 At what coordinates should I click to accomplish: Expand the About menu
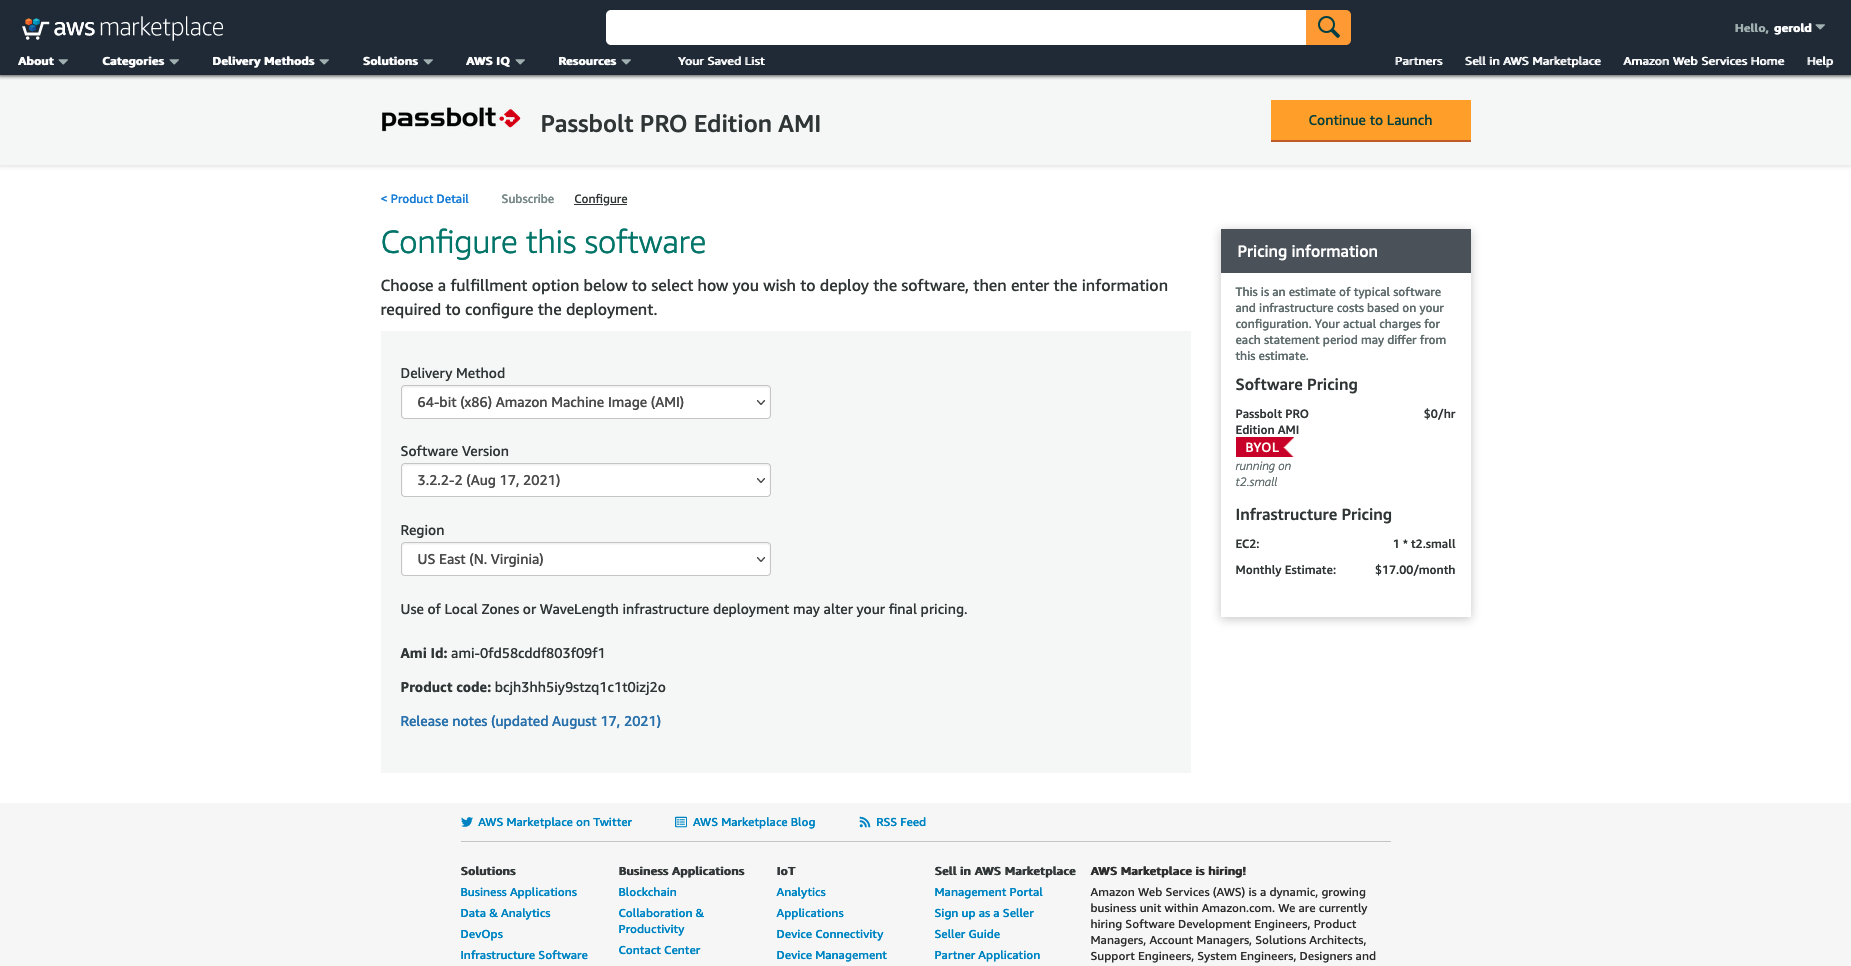(x=43, y=61)
